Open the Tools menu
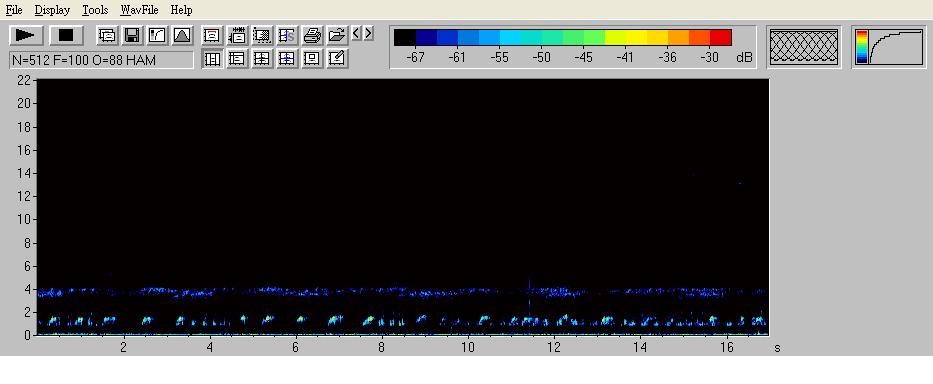 tap(95, 10)
